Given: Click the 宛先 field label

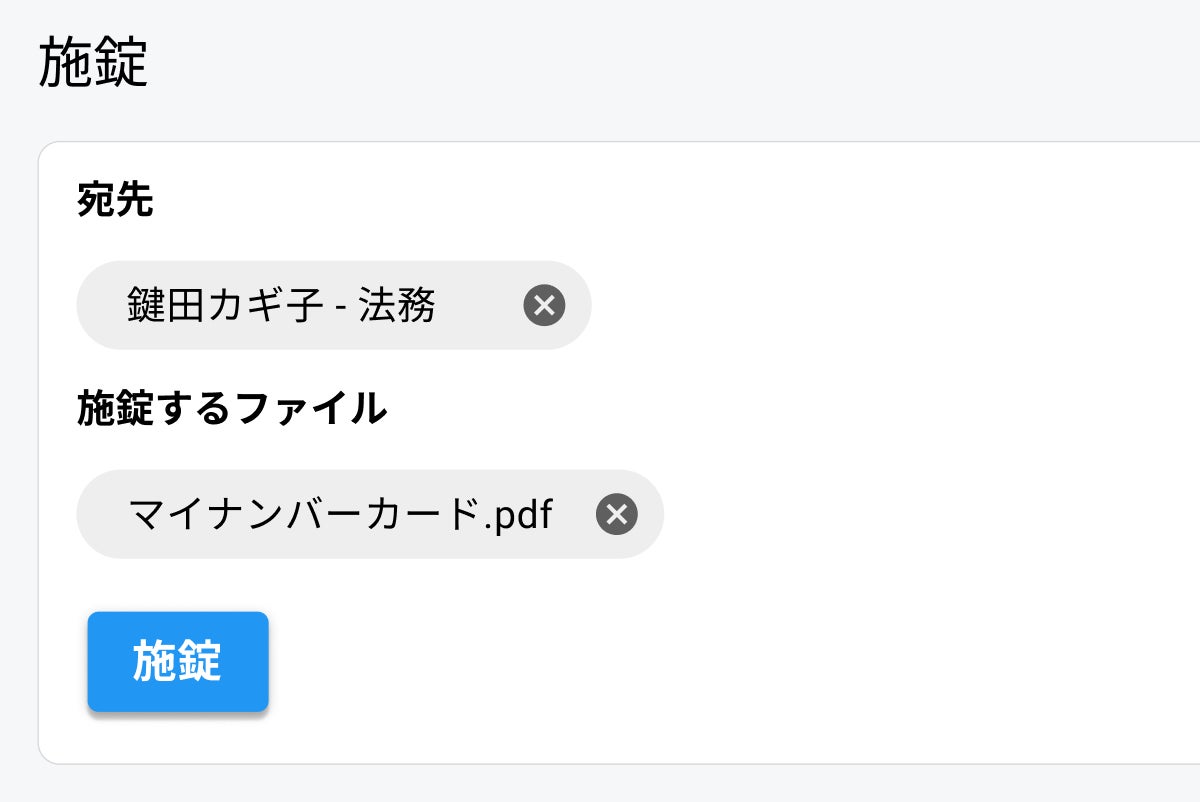Looking at the screenshot, I should point(115,201).
